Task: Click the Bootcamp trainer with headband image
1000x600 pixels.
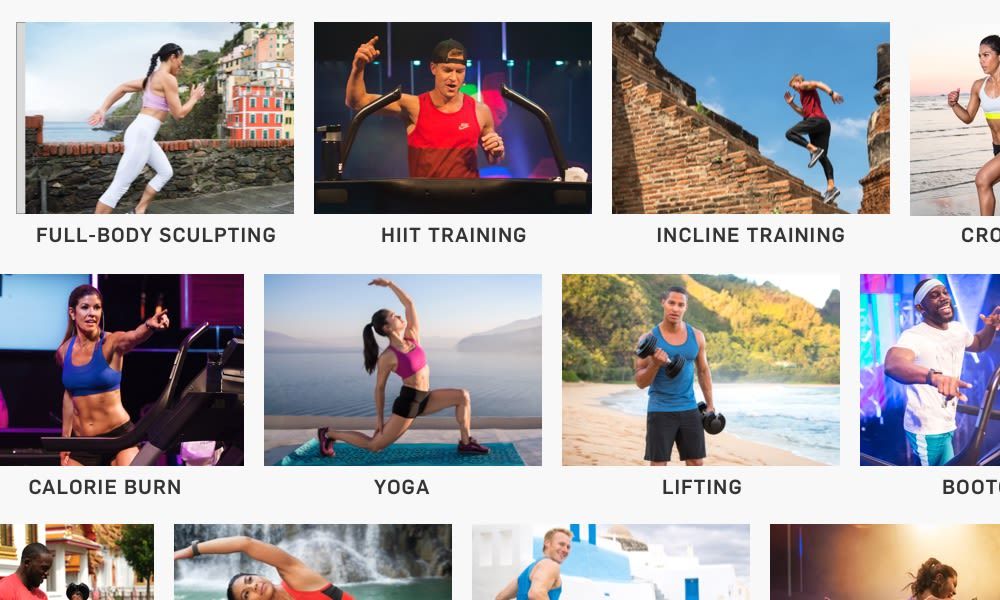Action: (930, 370)
